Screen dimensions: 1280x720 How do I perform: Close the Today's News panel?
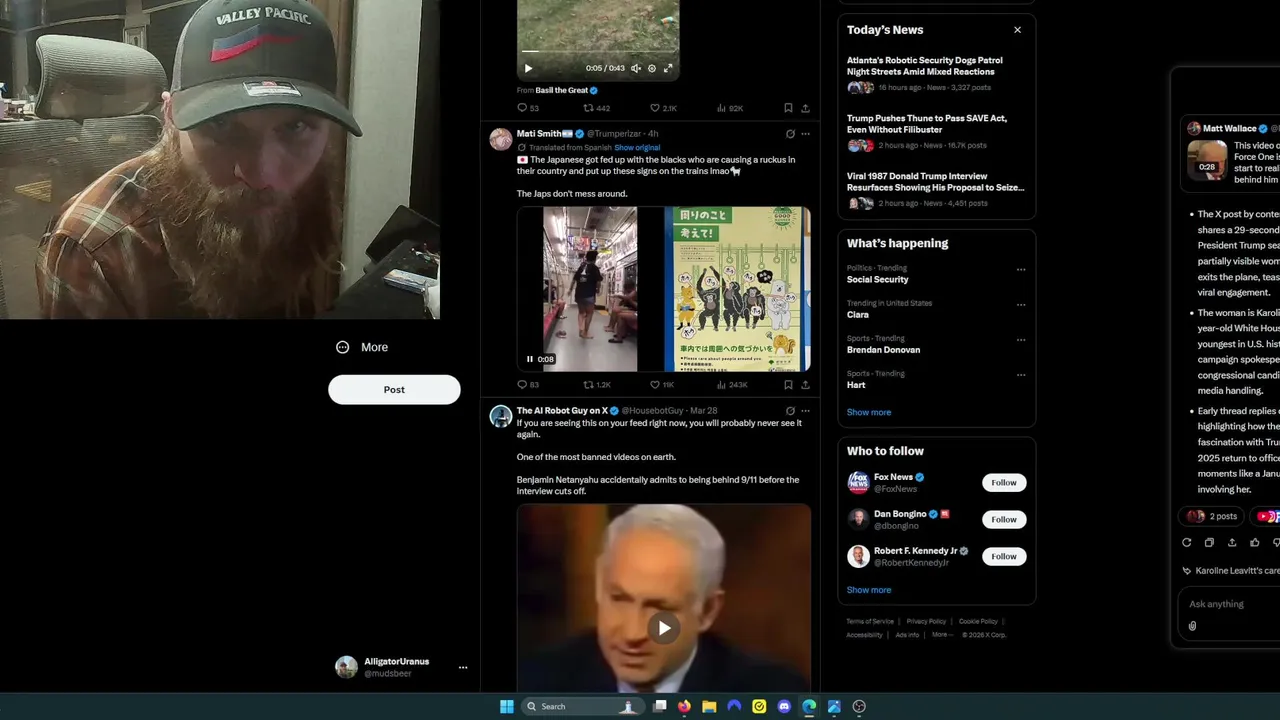tap(1017, 30)
